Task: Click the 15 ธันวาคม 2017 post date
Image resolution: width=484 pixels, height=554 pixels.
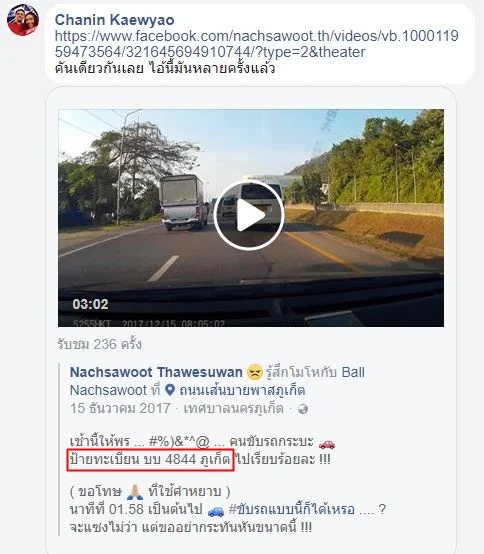Action: pos(120,408)
